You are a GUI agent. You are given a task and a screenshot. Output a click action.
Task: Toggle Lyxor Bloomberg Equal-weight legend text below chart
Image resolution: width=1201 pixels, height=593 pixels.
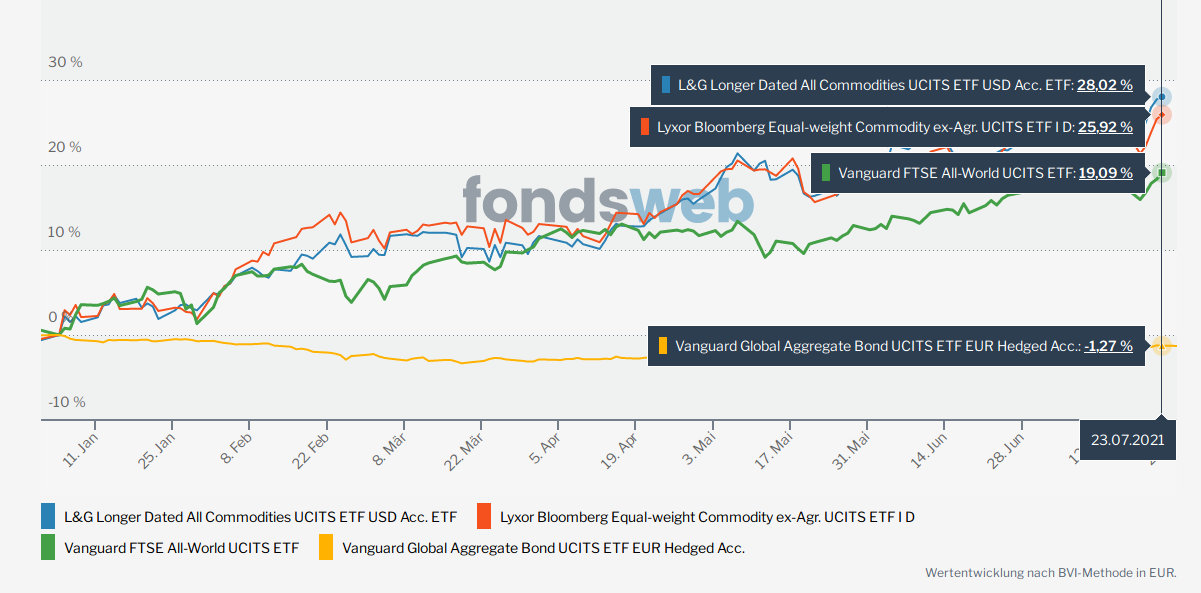tap(707, 517)
